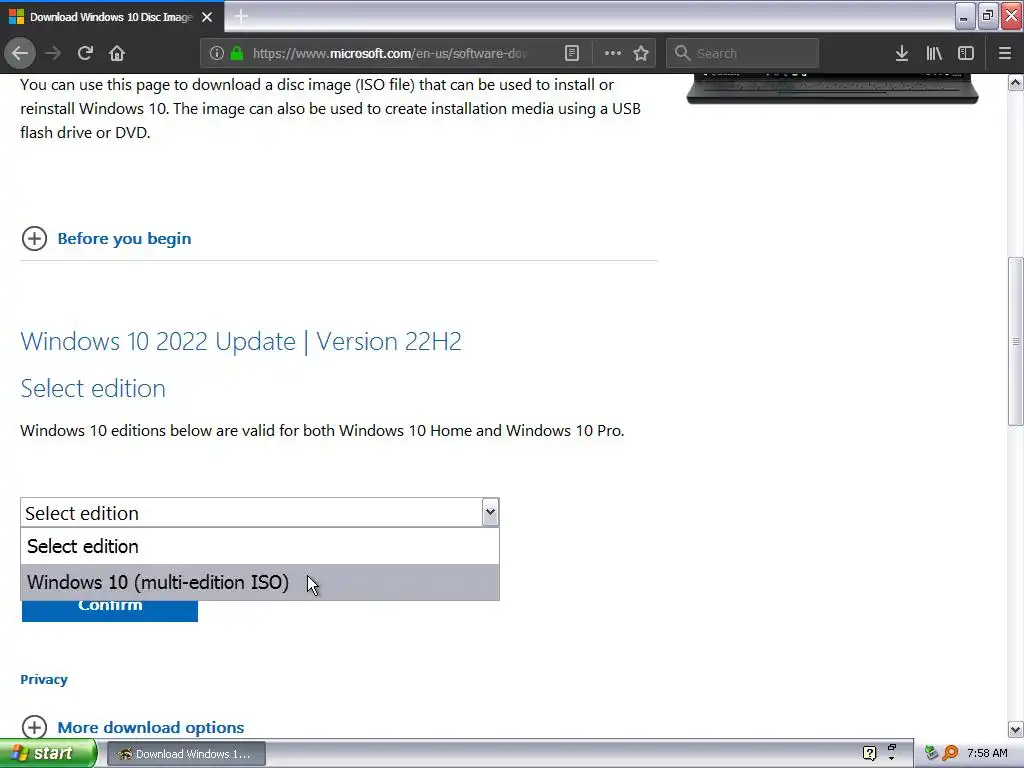
Task: Choose the Select edition placeholder option
Action: click(260, 546)
